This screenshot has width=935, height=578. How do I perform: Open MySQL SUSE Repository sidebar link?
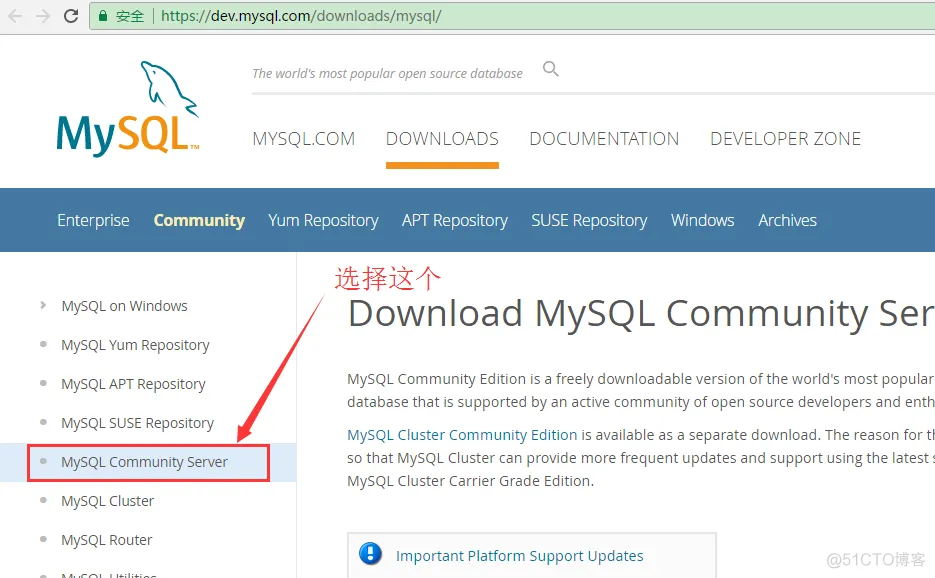[137, 423]
